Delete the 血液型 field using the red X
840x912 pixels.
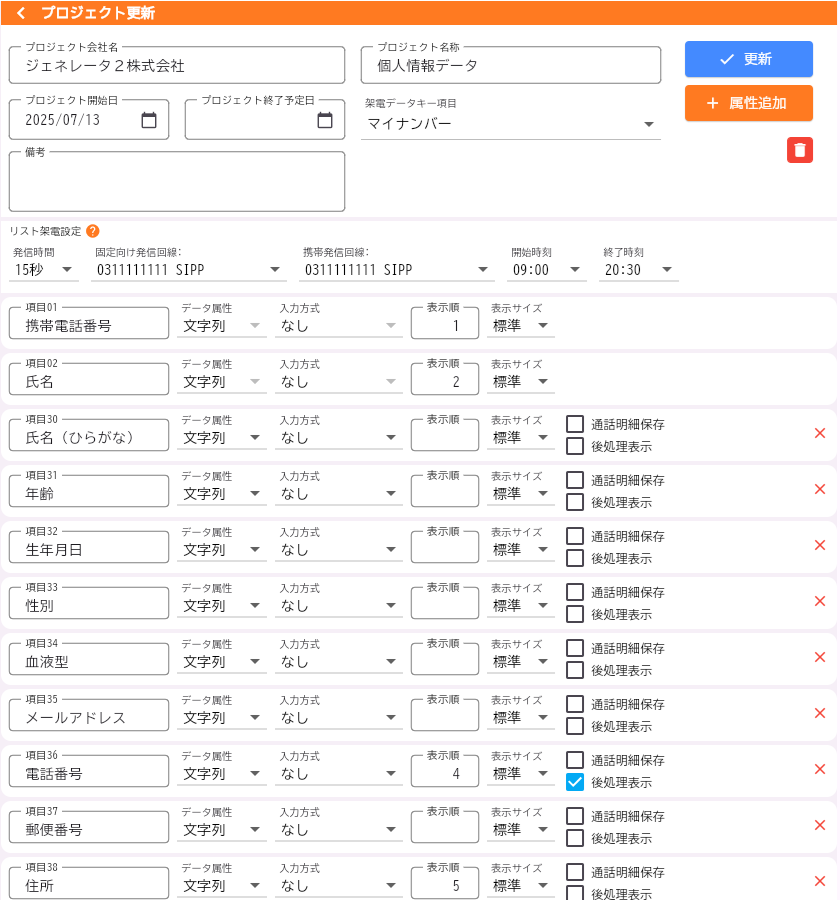pos(820,658)
